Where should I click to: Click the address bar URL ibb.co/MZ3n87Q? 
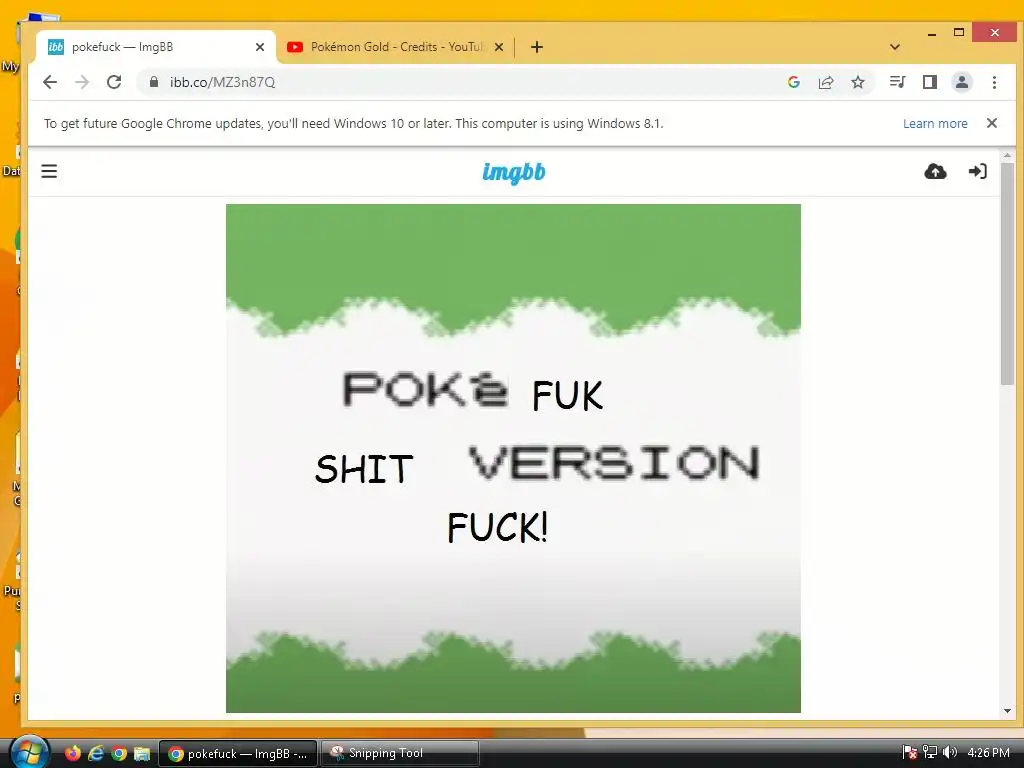(x=222, y=82)
